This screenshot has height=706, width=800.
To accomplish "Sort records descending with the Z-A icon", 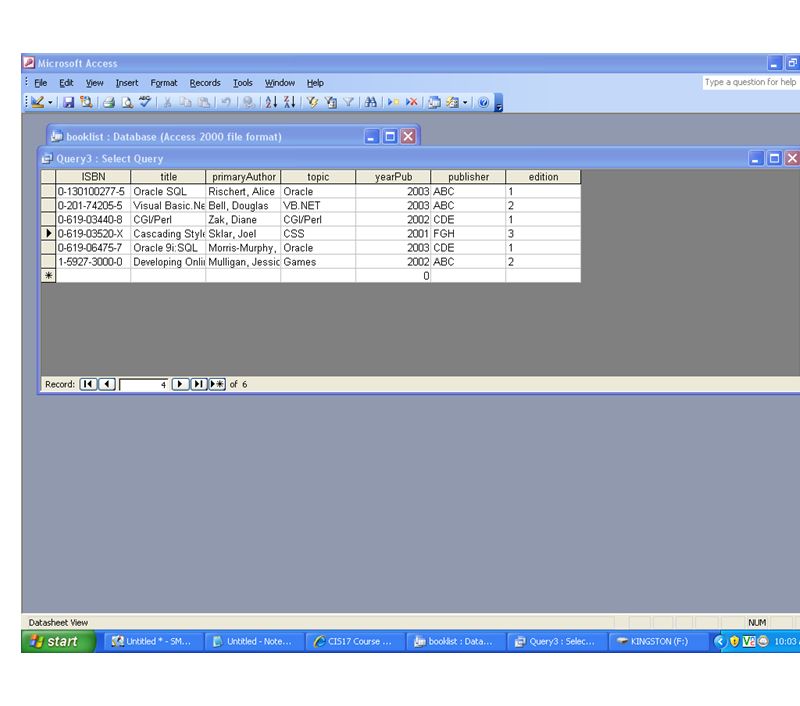I will coord(289,102).
